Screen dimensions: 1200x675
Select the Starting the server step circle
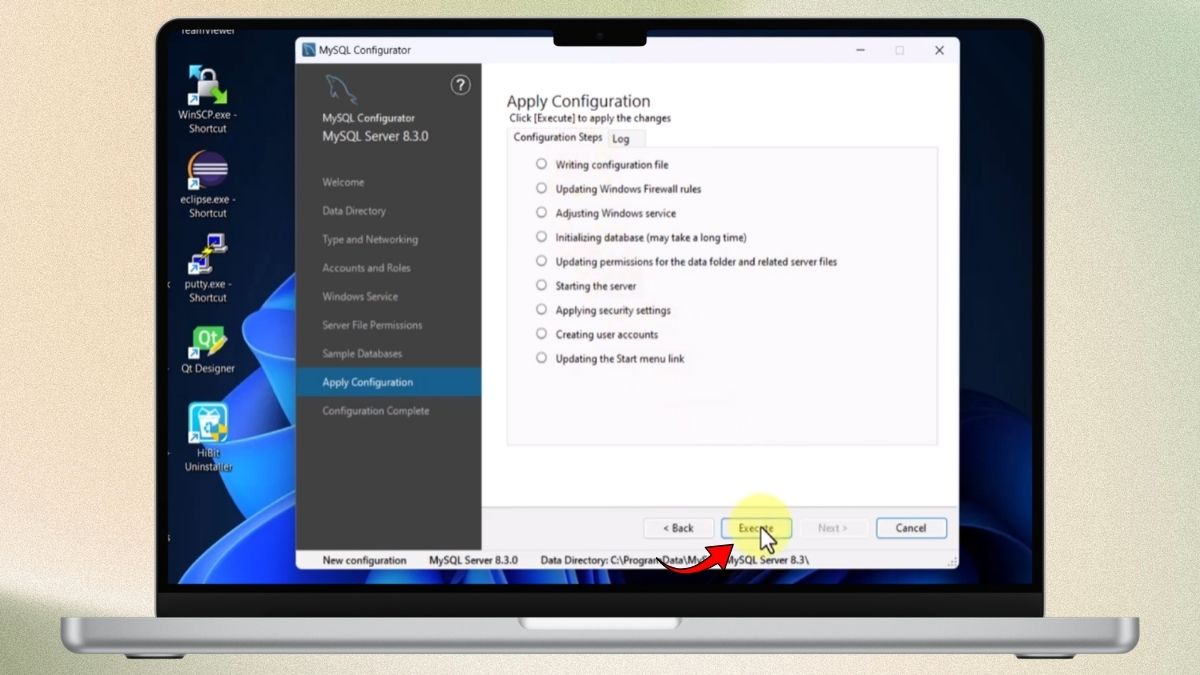(541, 285)
